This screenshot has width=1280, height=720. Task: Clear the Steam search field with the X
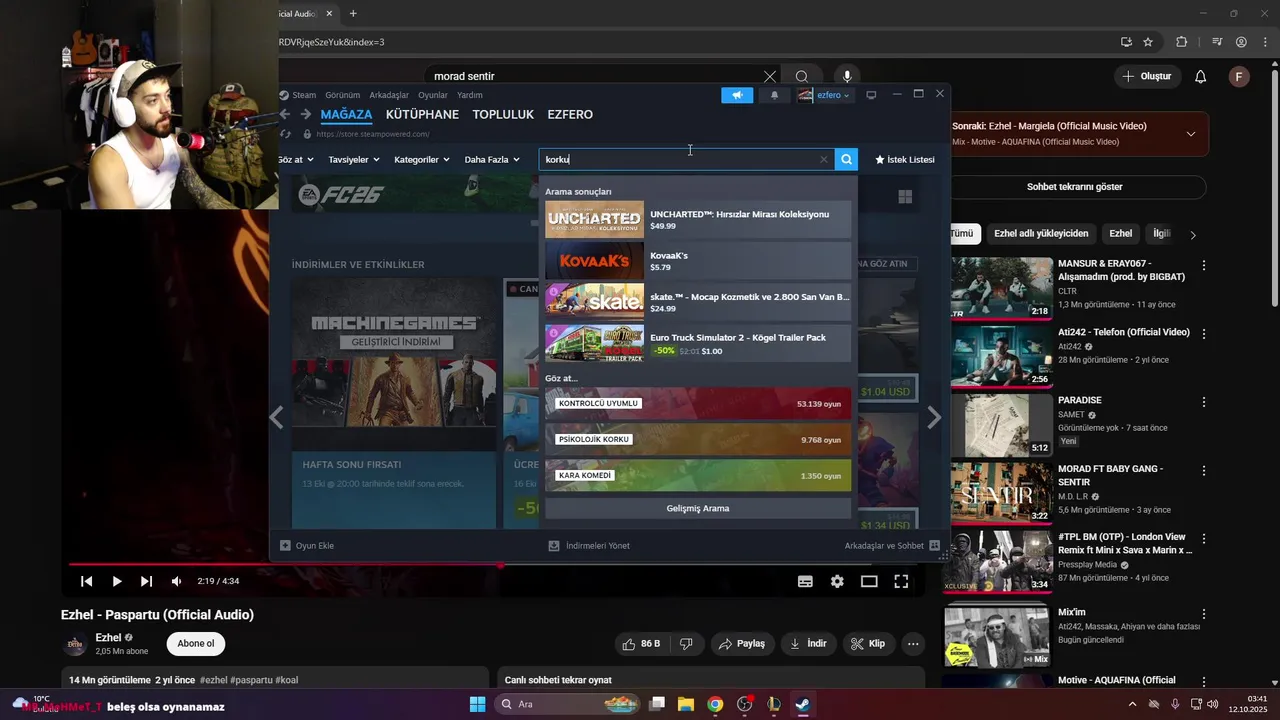(824, 159)
